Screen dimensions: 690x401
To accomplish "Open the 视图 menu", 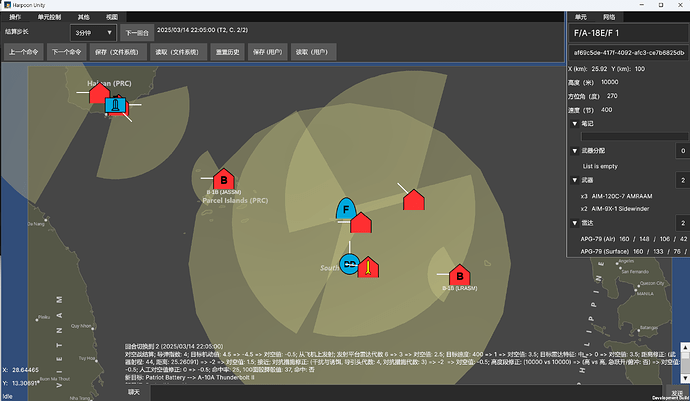I will (112, 17).
